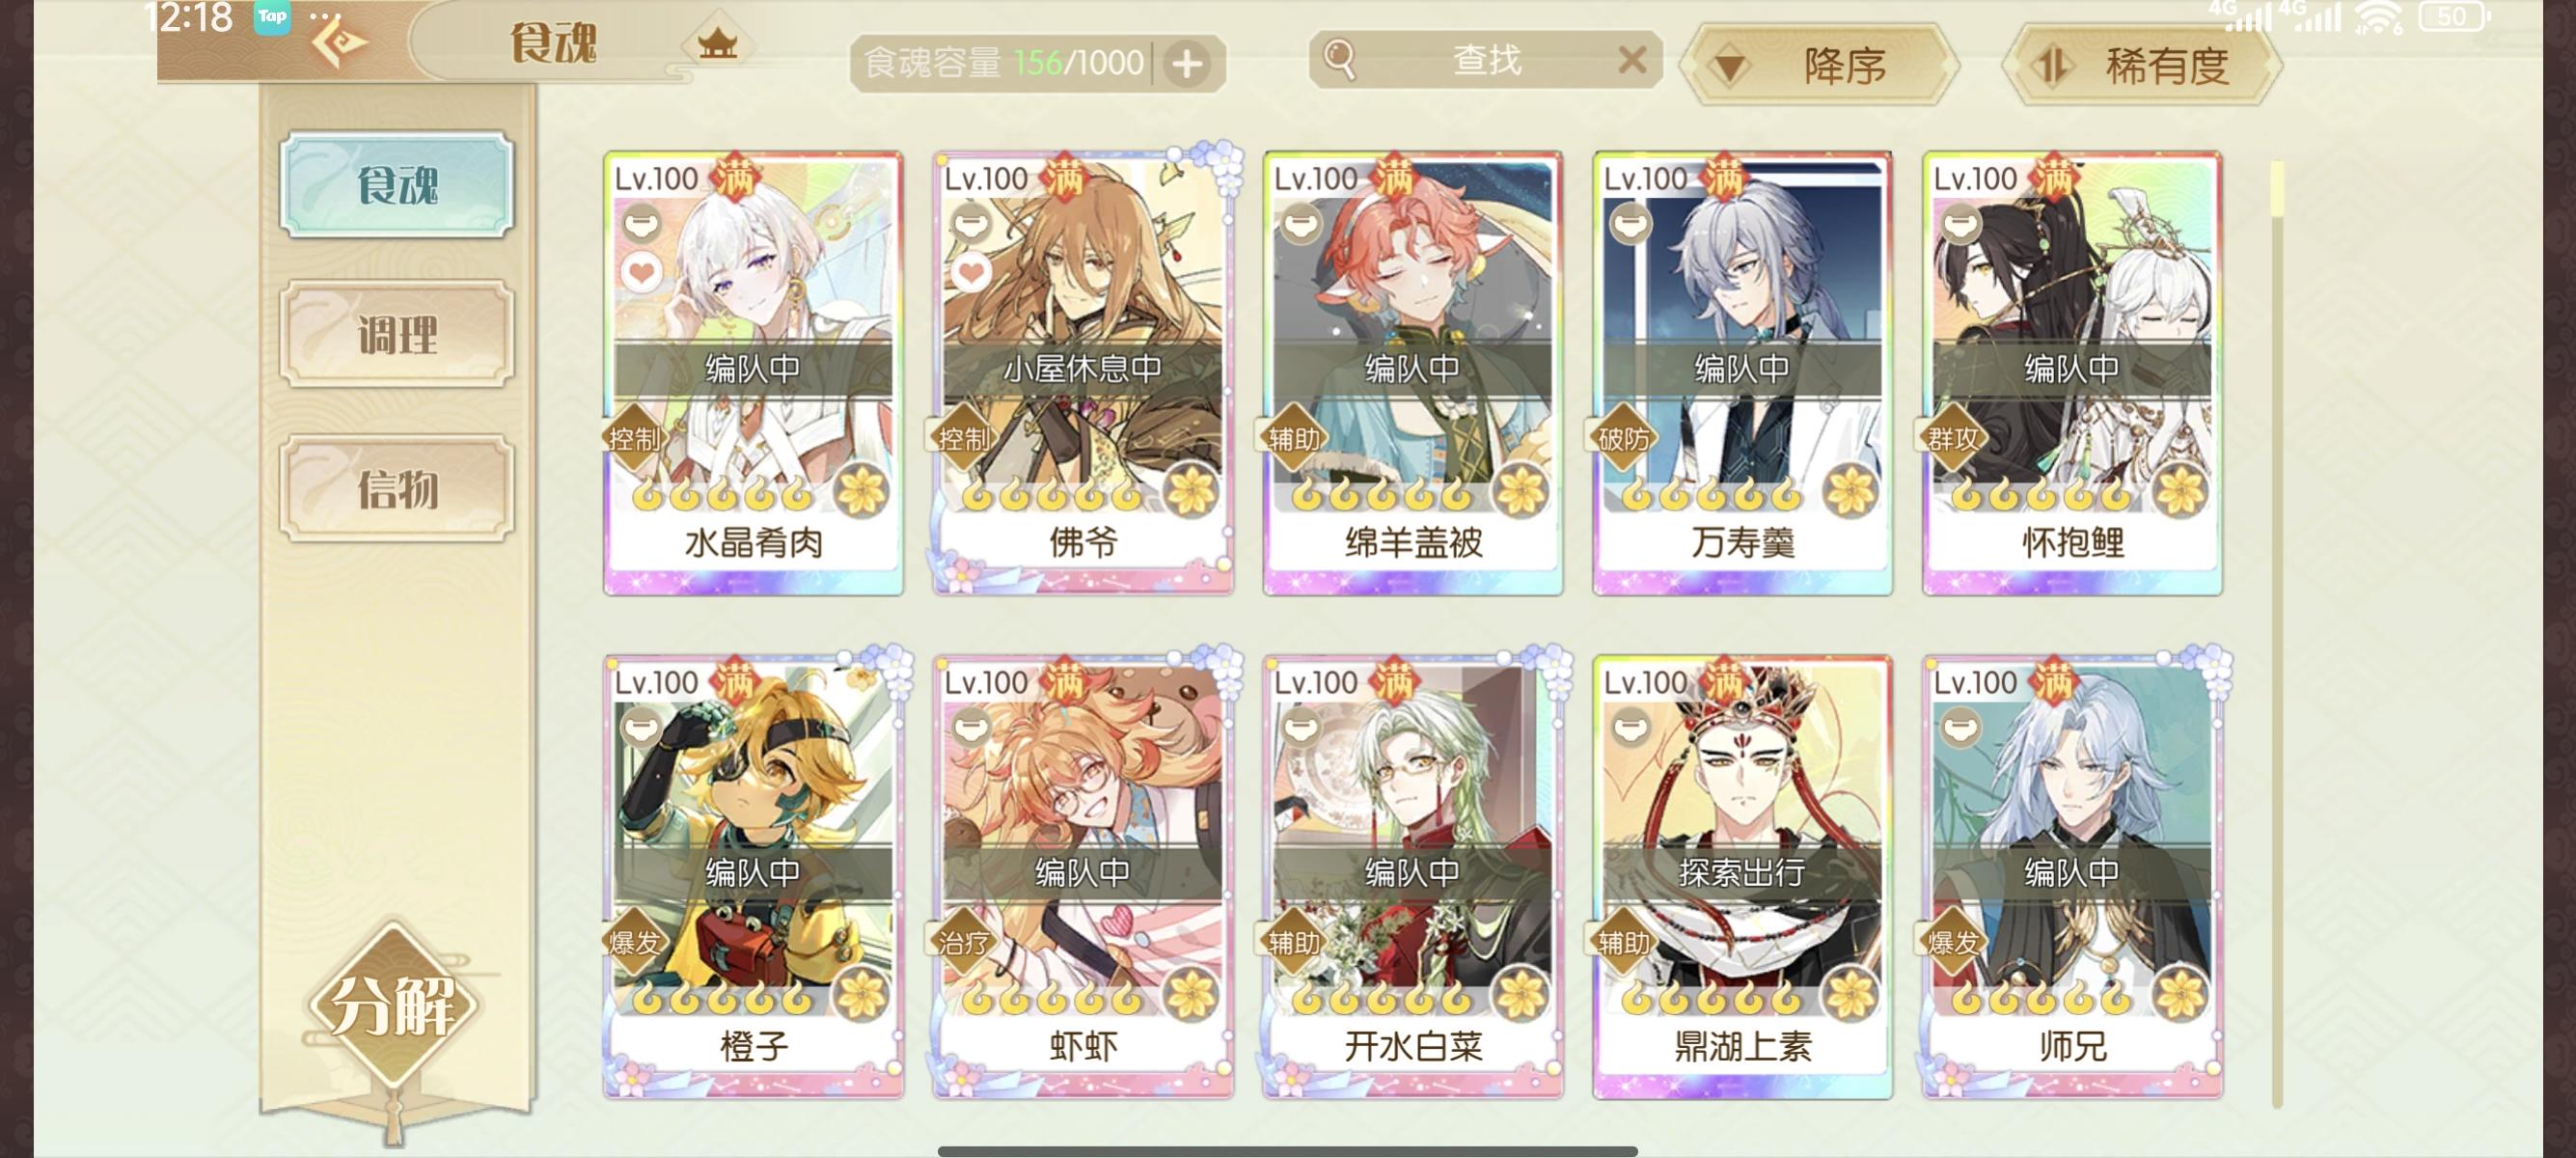Click the flower badge on 橙子 card

click(x=861, y=994)
